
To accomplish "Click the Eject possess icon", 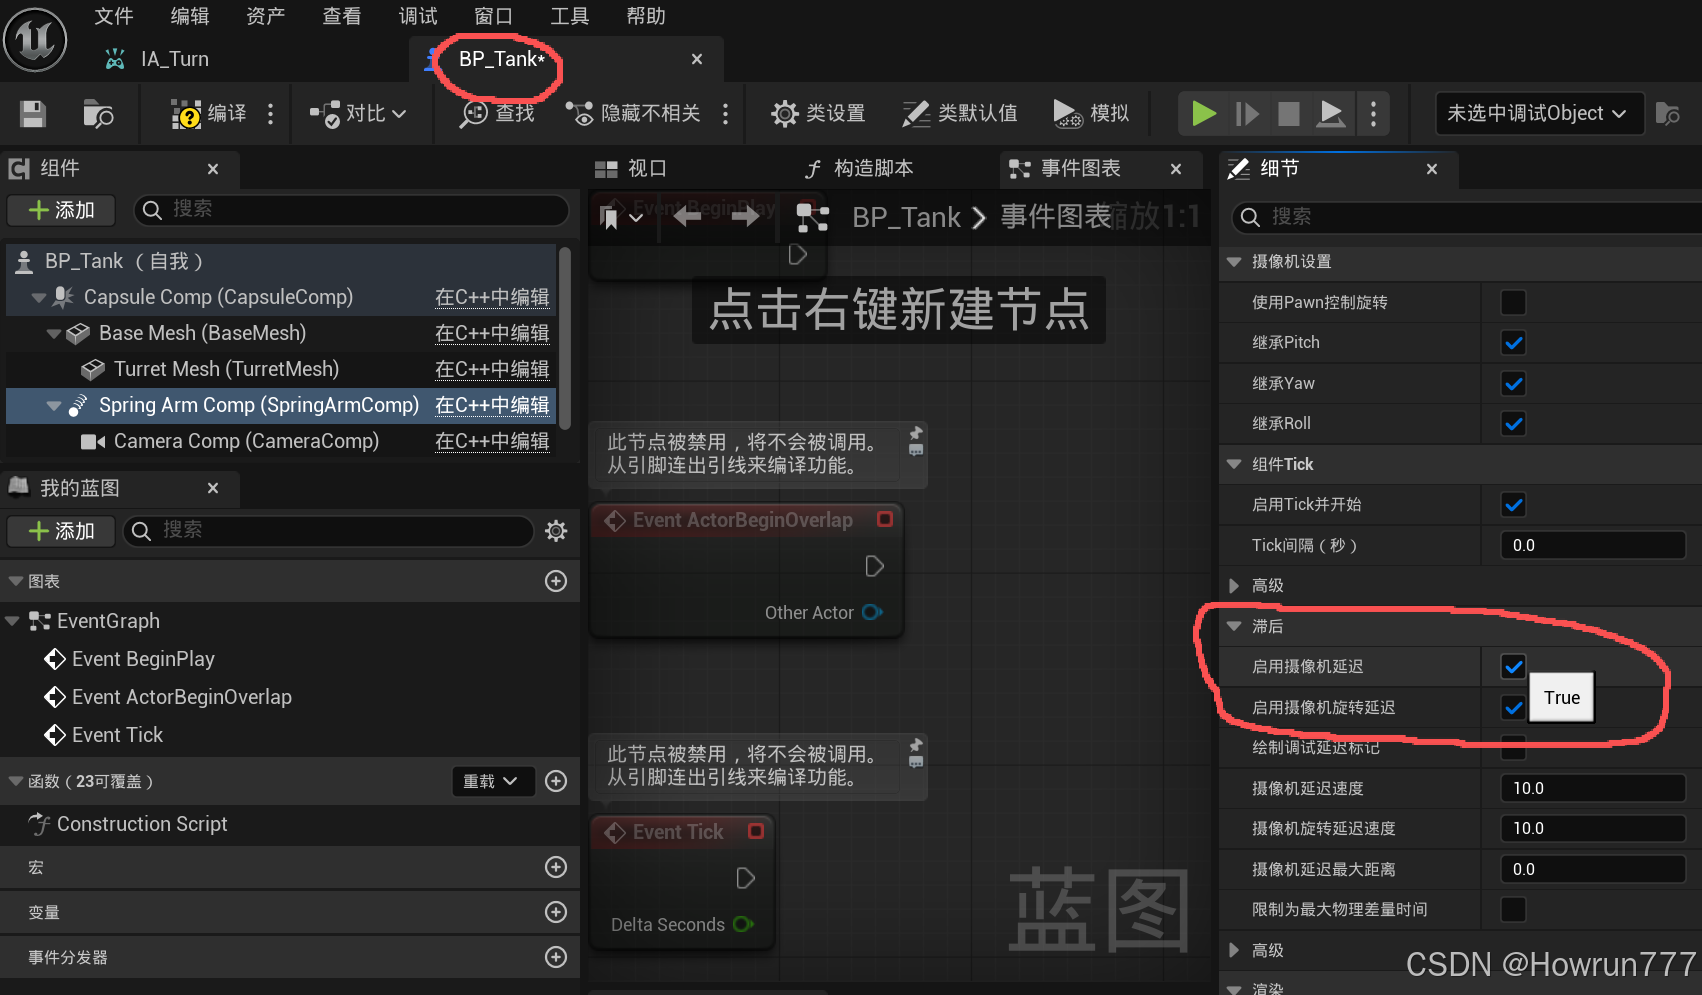I will pos(1331,114).
